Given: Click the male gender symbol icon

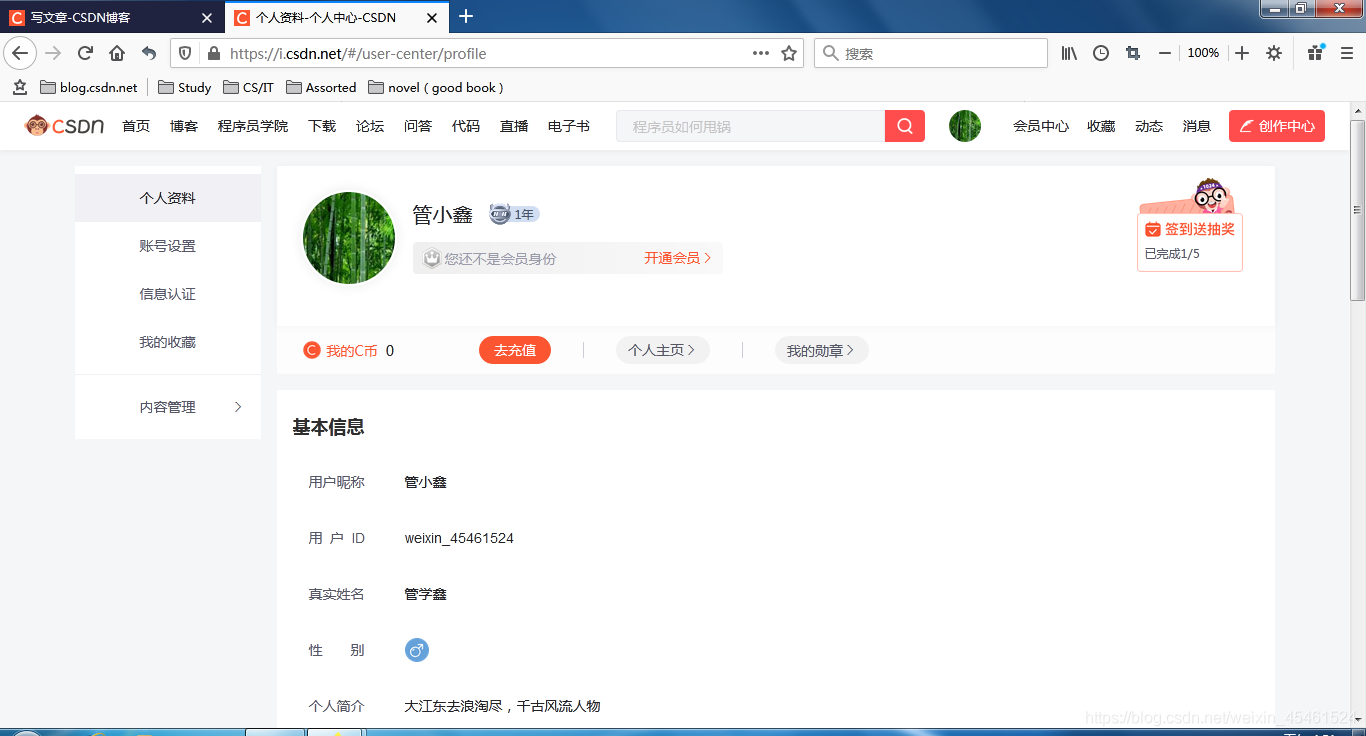Looking at the screenshot, I should coord(417,650).
